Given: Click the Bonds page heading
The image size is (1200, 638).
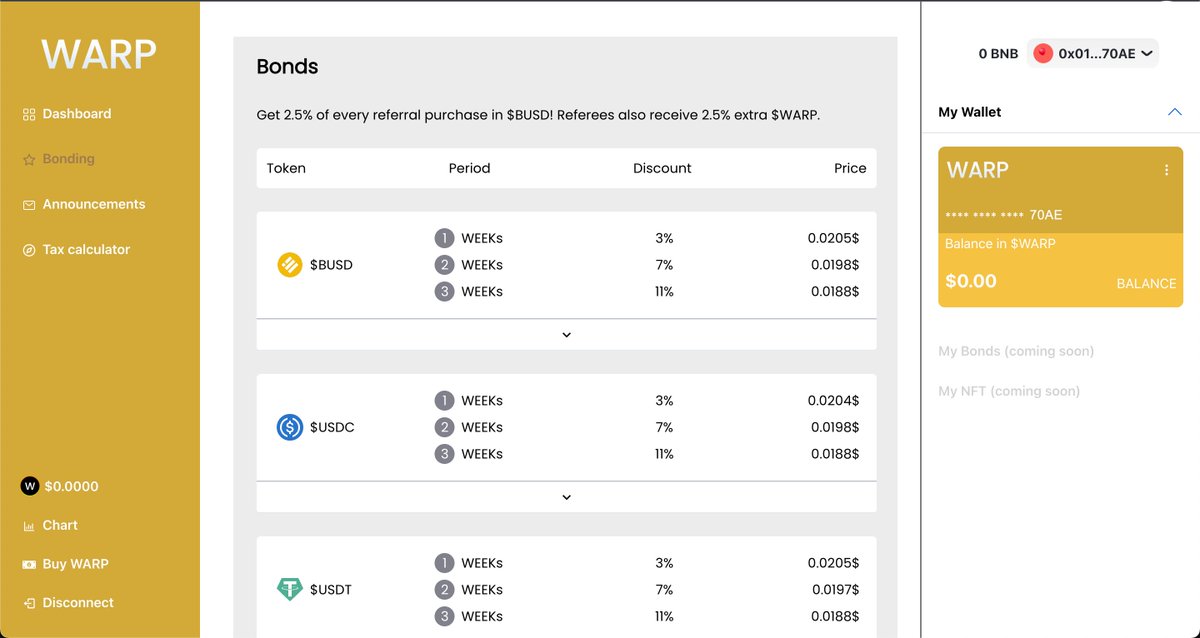Looking at the screenshot, I should coord(287,67).
